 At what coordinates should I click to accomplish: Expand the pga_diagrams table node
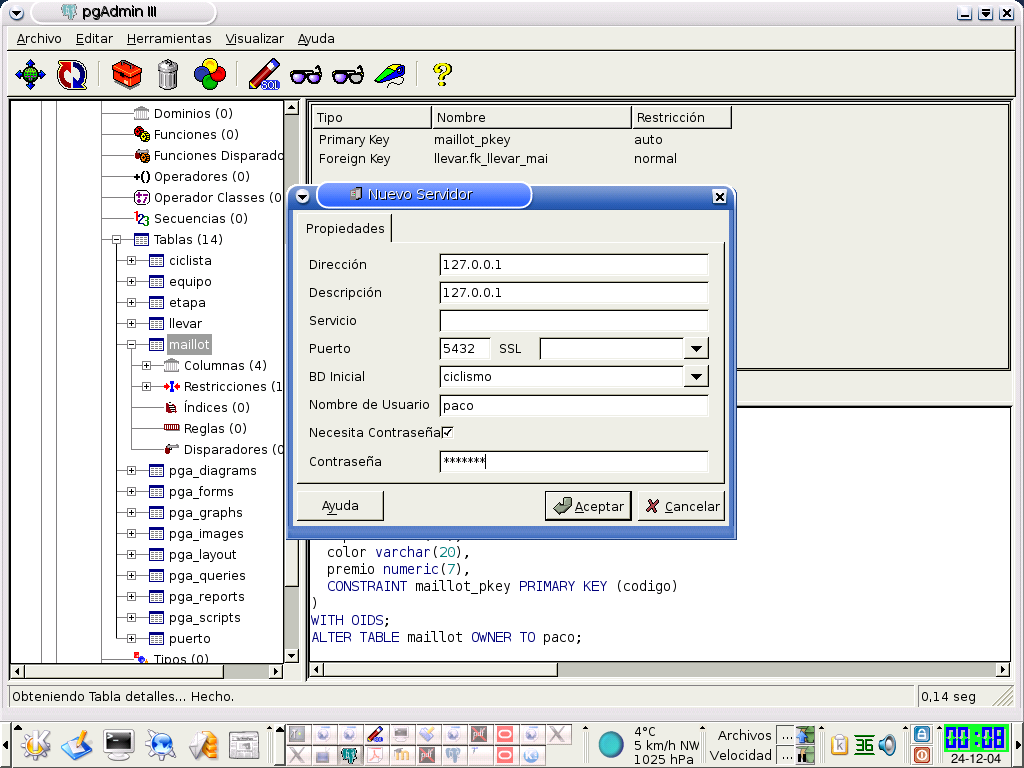click(131, 470)
